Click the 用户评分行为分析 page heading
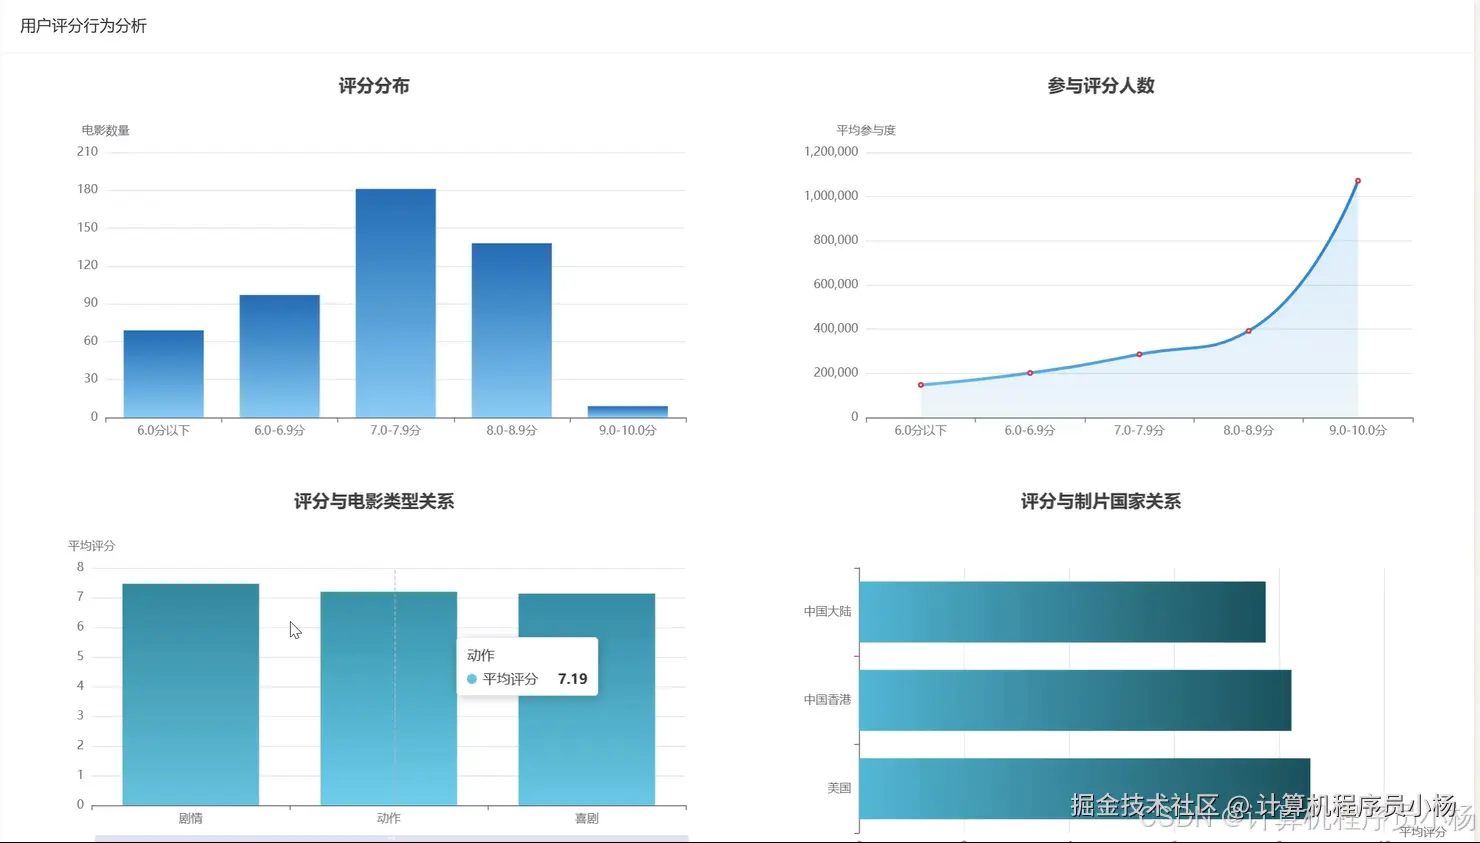The width and height of the screenshot is (1480, 843). (84, 26)
